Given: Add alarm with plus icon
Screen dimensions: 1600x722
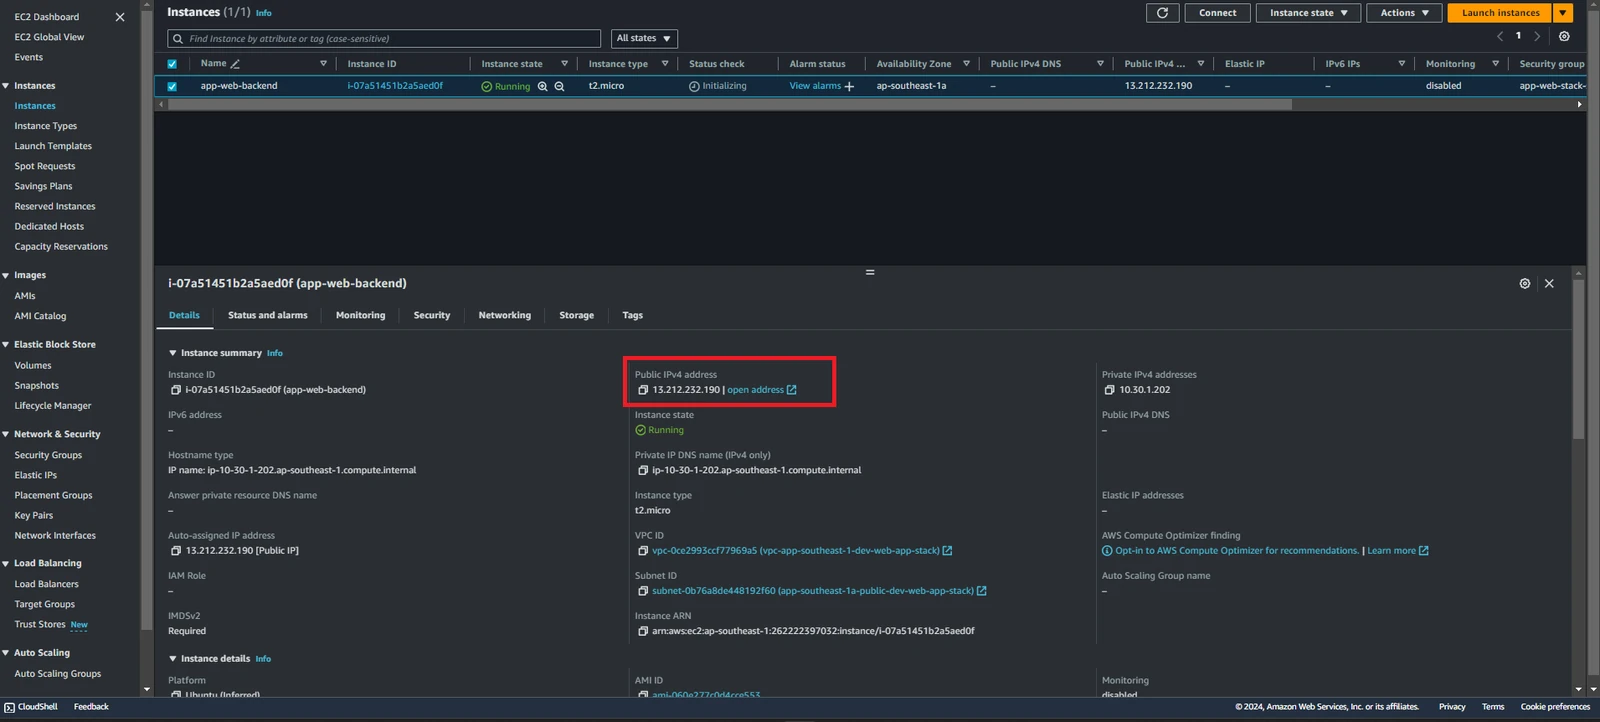Looking at the screenshot, I should pyautogui.click(x=849, y=87).
